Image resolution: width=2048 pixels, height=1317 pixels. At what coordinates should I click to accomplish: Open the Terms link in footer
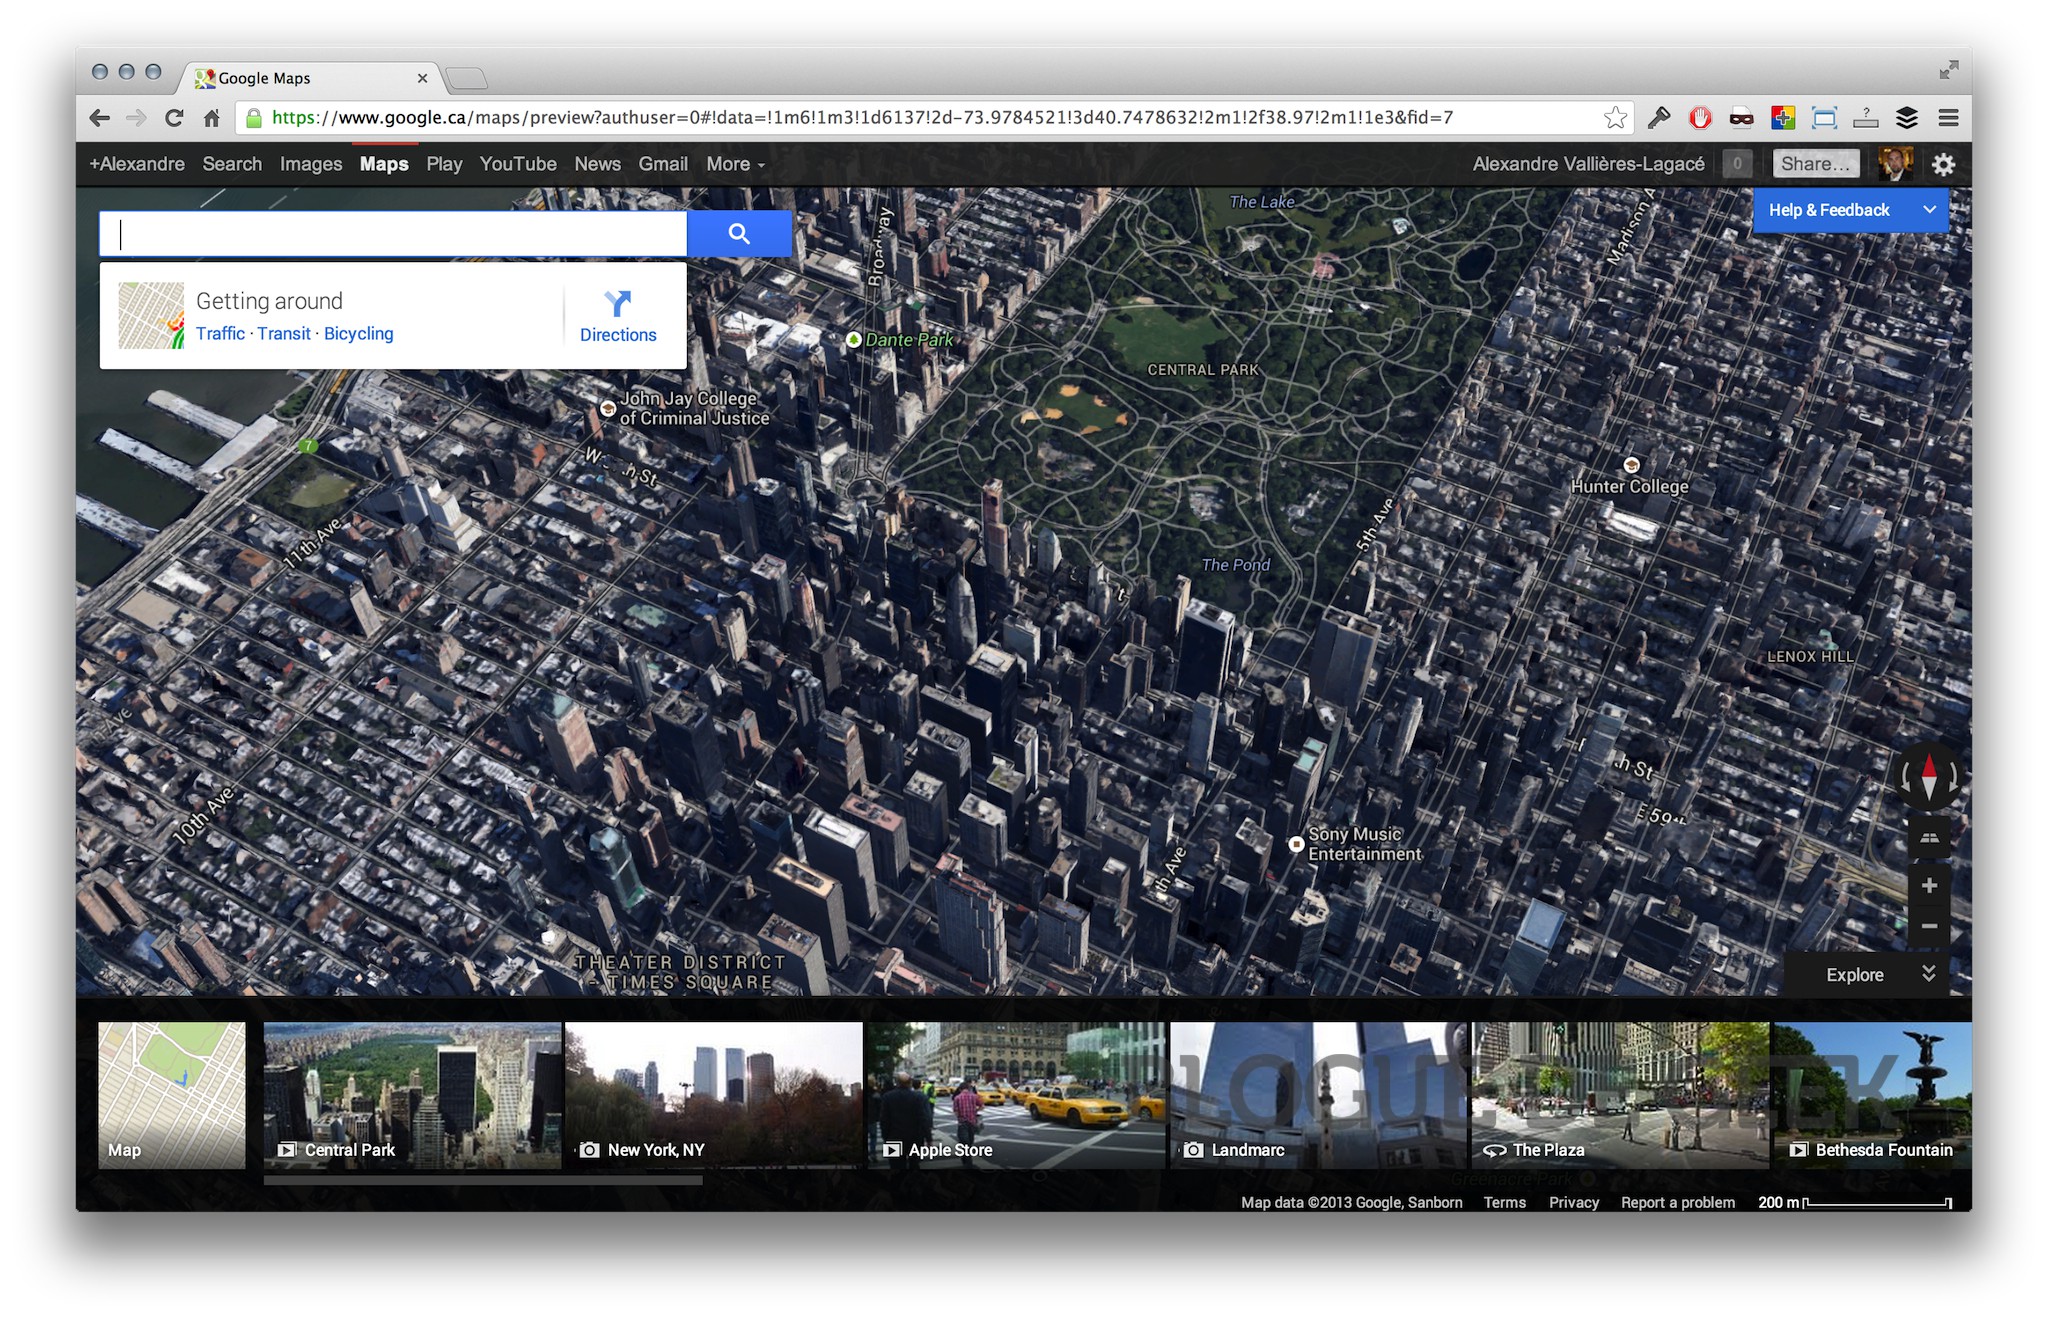click(x=1504, y=1202)
